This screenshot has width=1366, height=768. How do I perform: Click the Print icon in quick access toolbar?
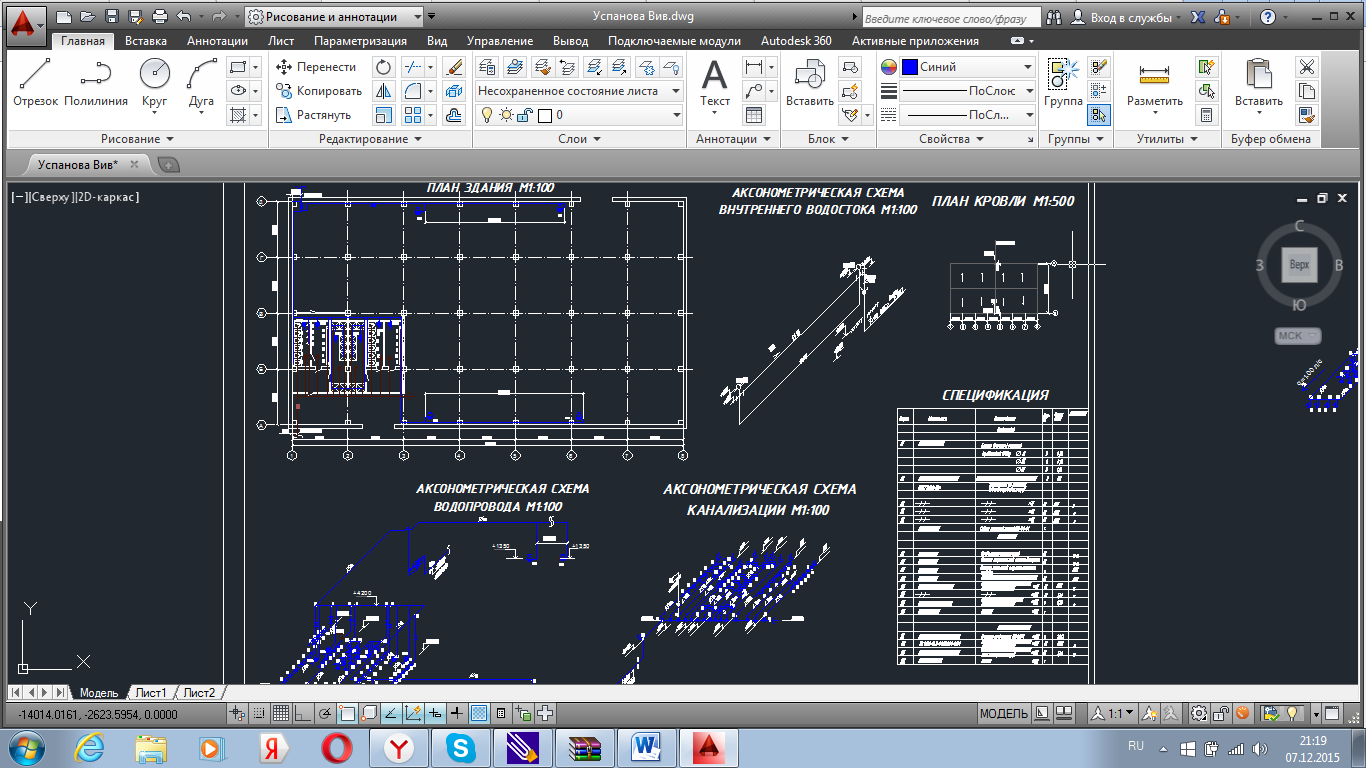[160, 17]
